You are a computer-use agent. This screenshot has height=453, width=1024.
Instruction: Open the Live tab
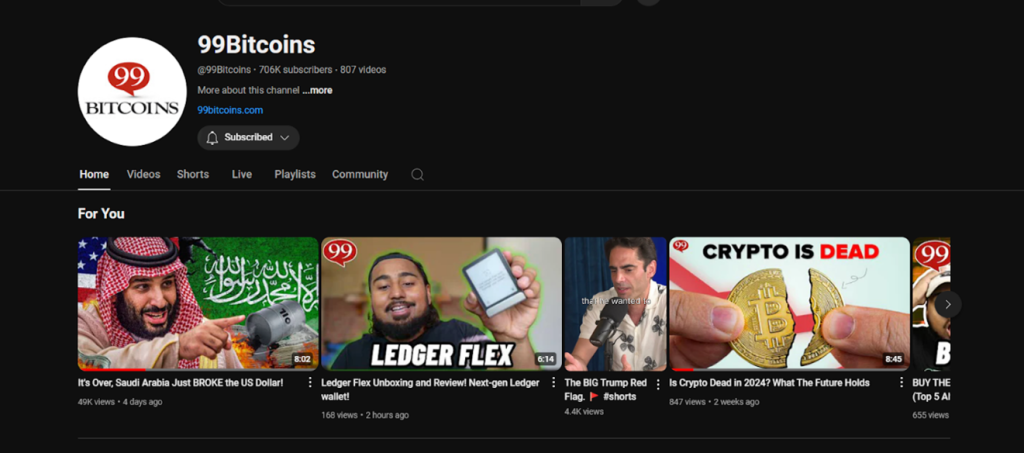pyautogui.click(x=242, y=174)
